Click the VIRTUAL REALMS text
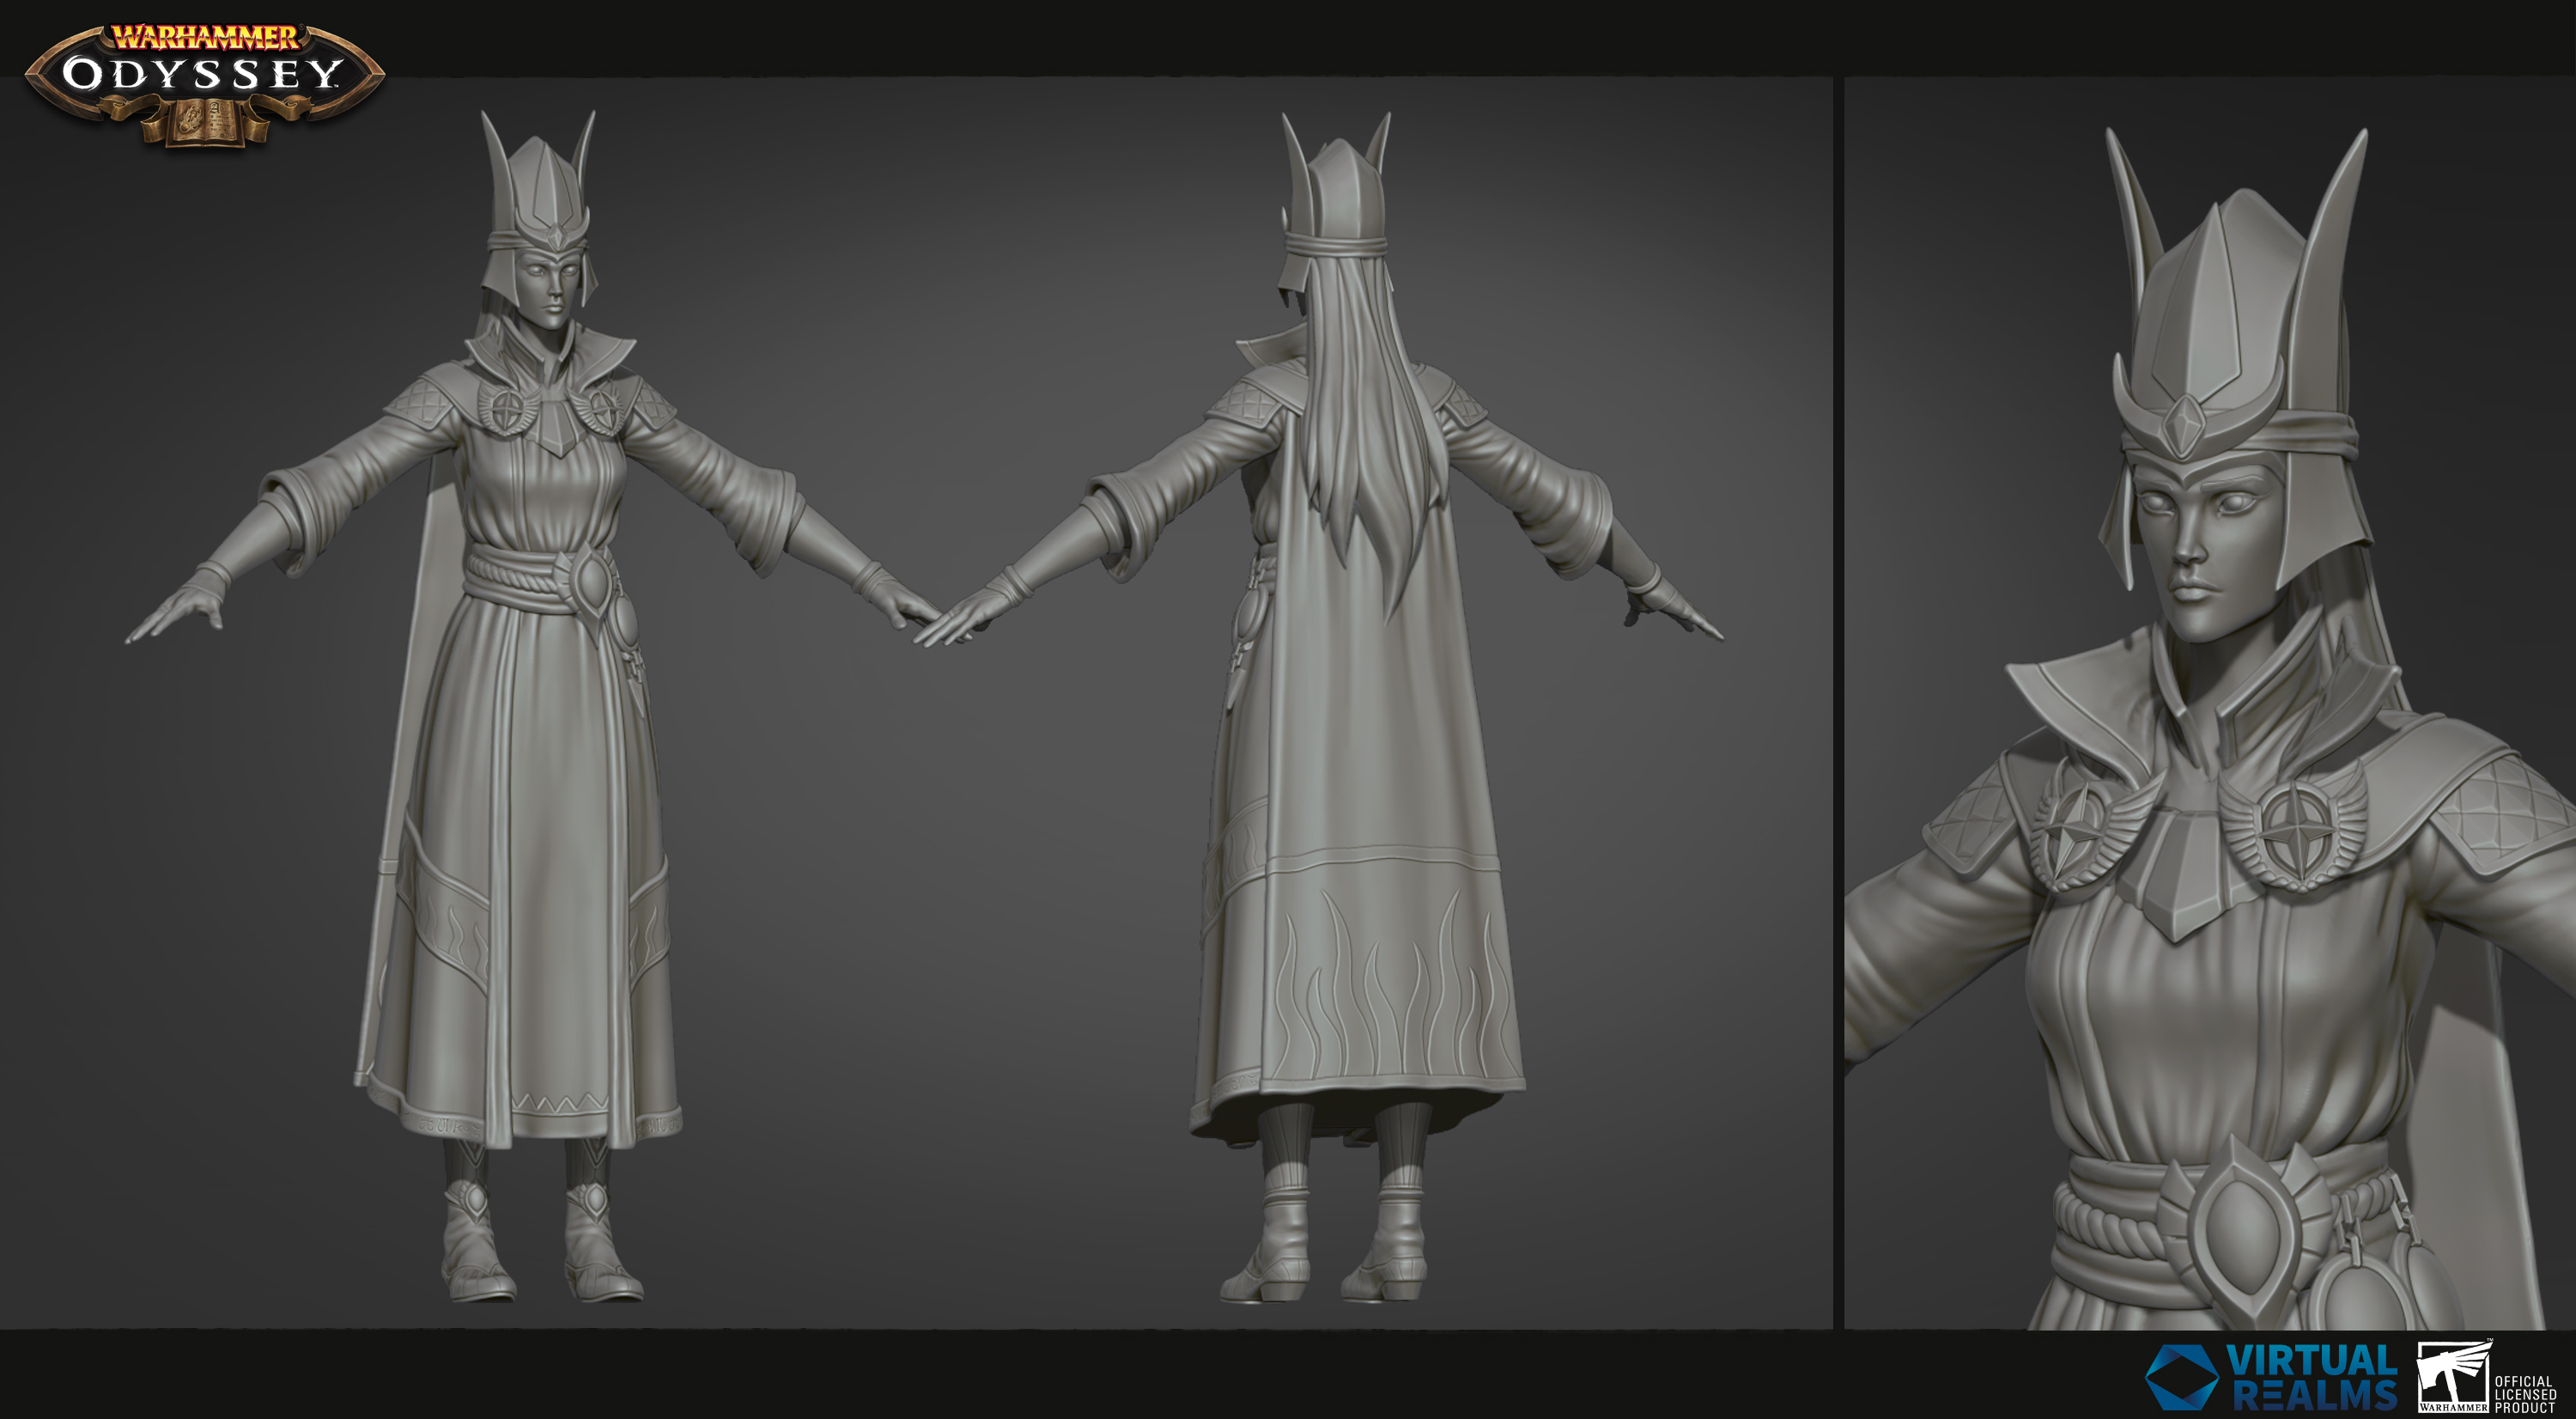 pyautogui.click(x=2314, y=1378)
